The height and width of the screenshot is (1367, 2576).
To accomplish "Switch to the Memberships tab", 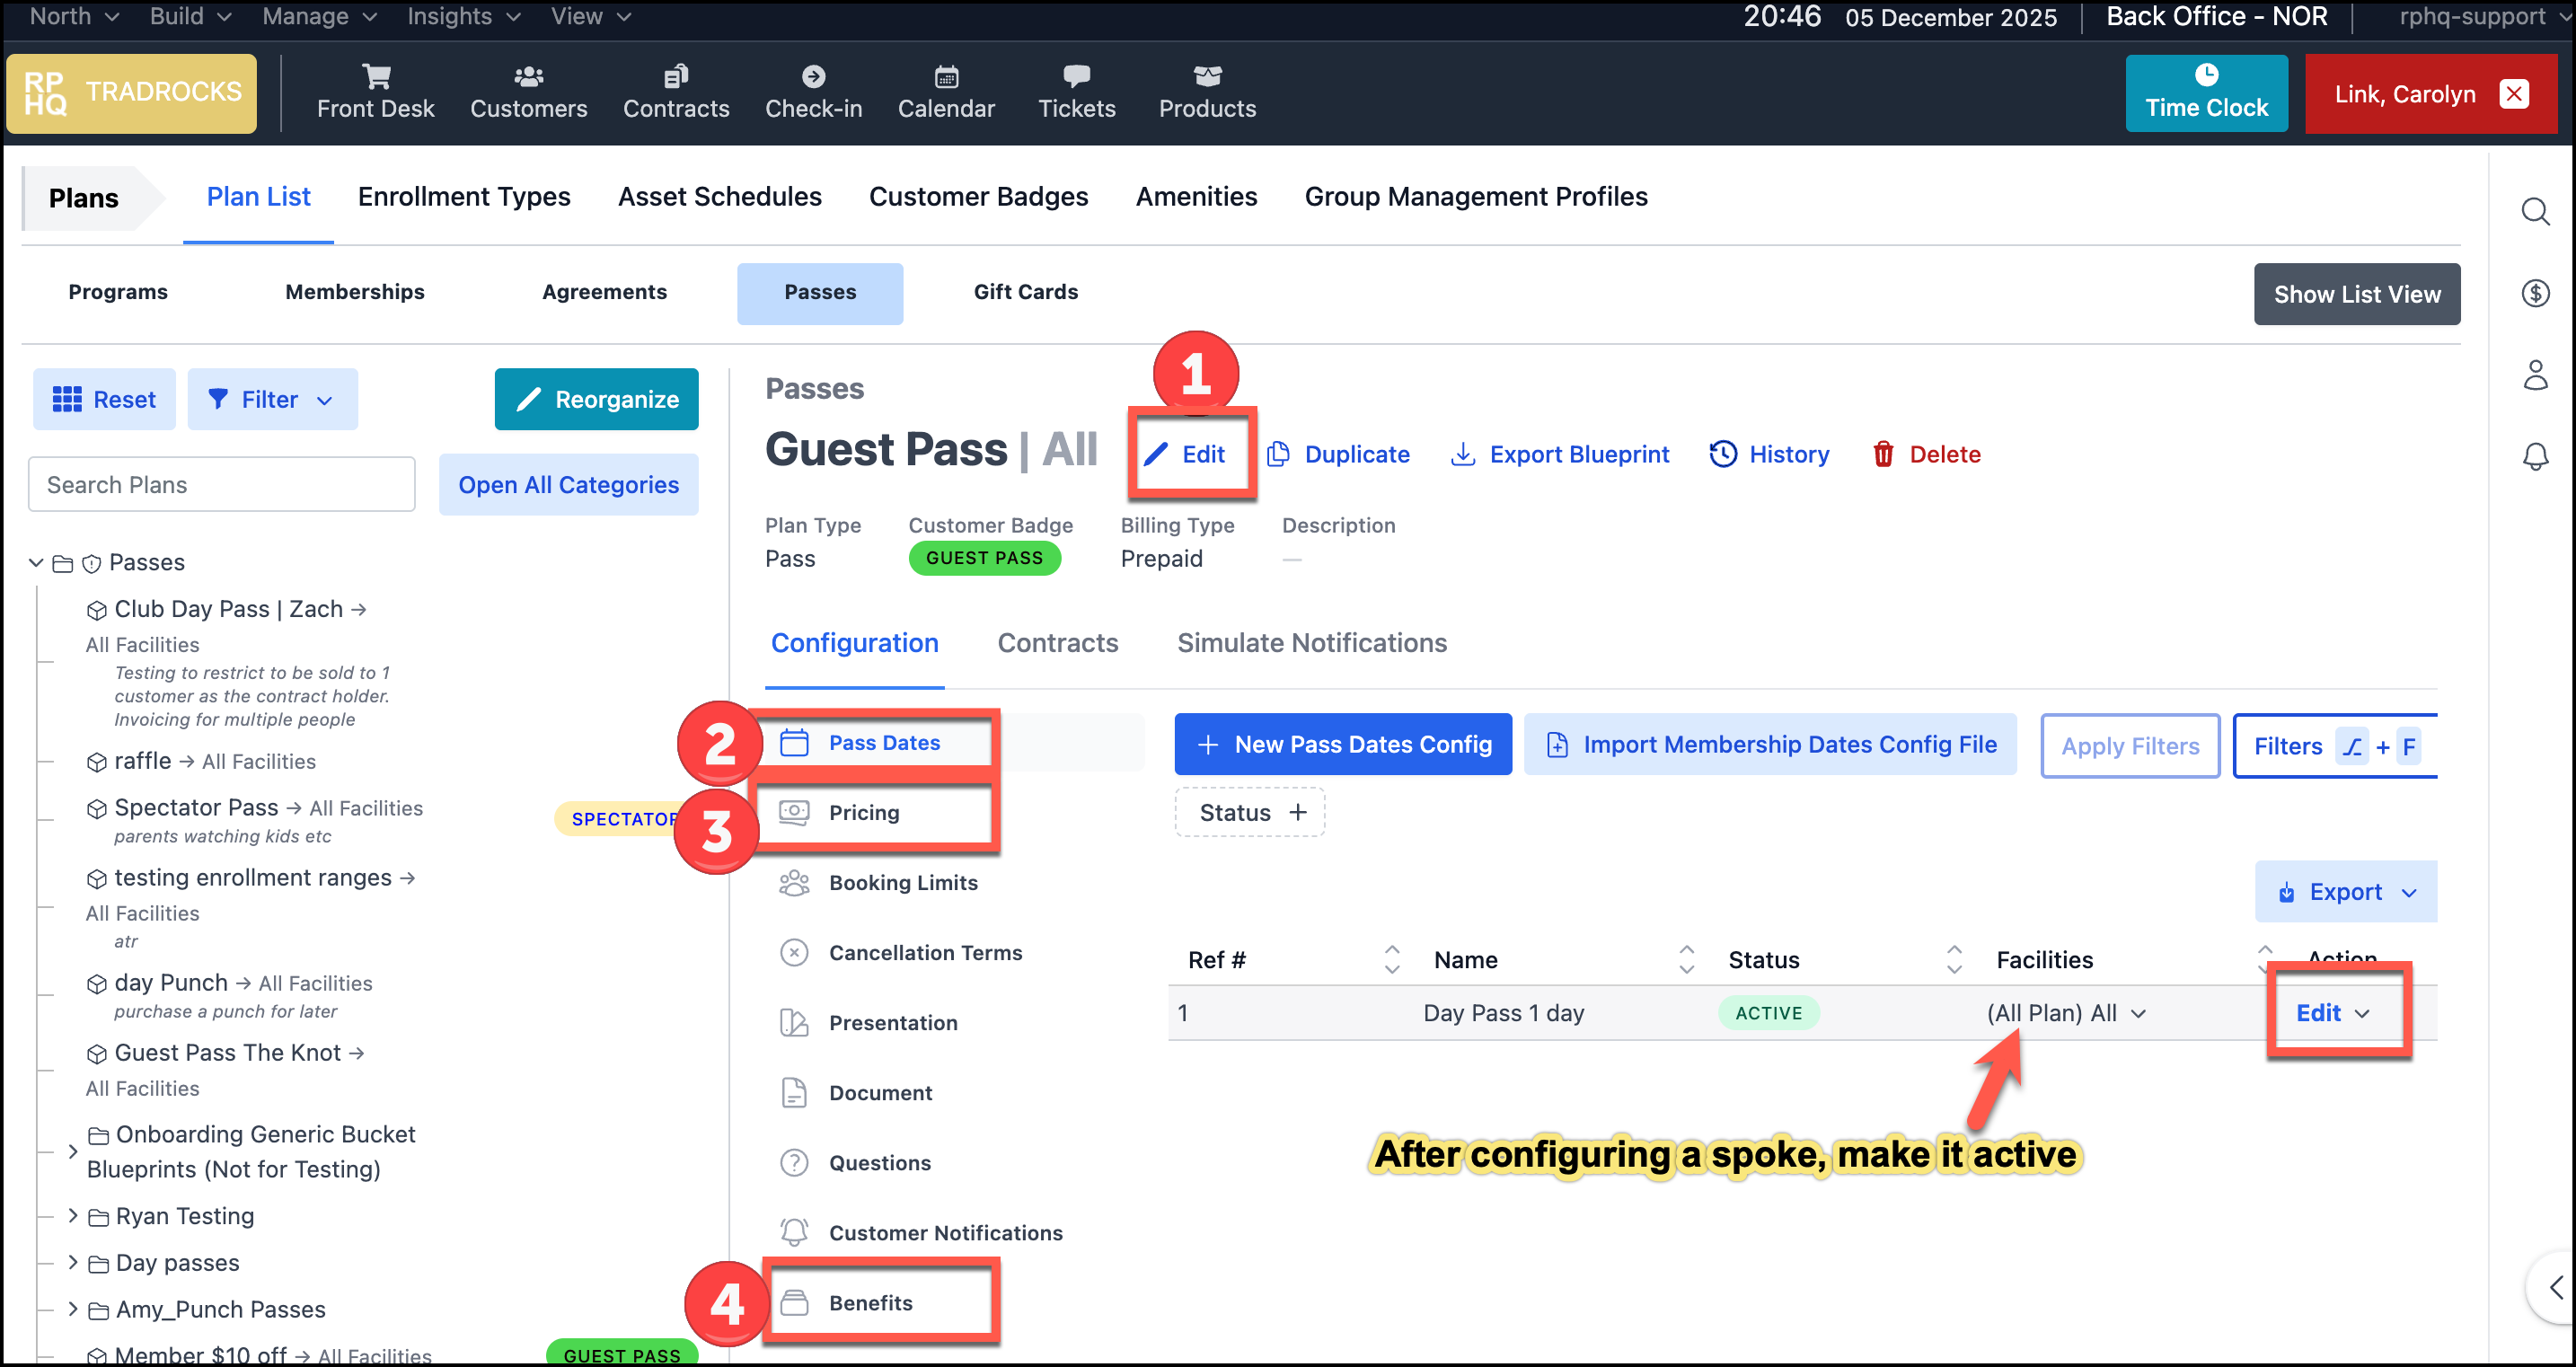I will click(x=354, y=292).
